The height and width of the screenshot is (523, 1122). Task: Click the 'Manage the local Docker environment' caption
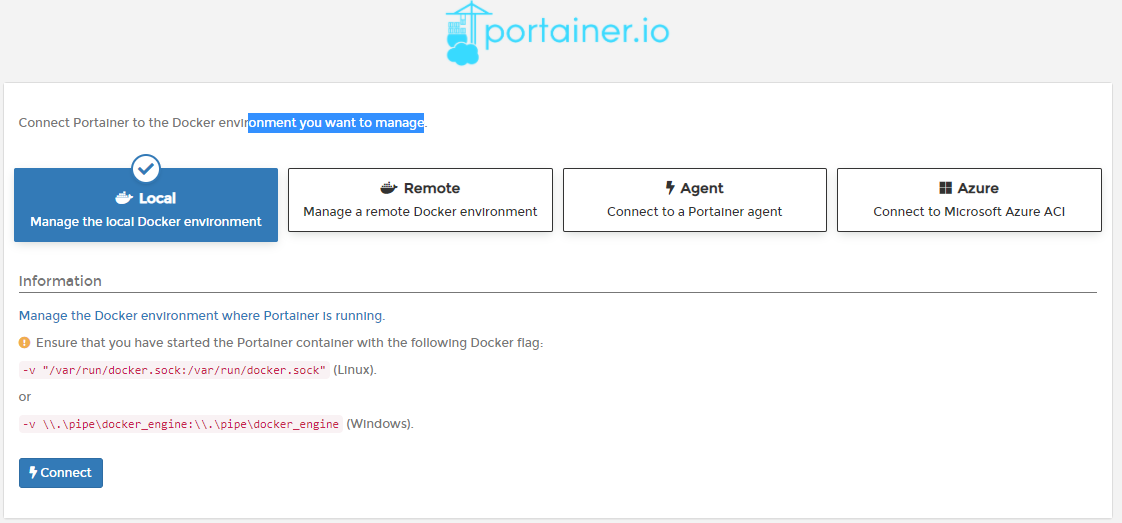146,222
